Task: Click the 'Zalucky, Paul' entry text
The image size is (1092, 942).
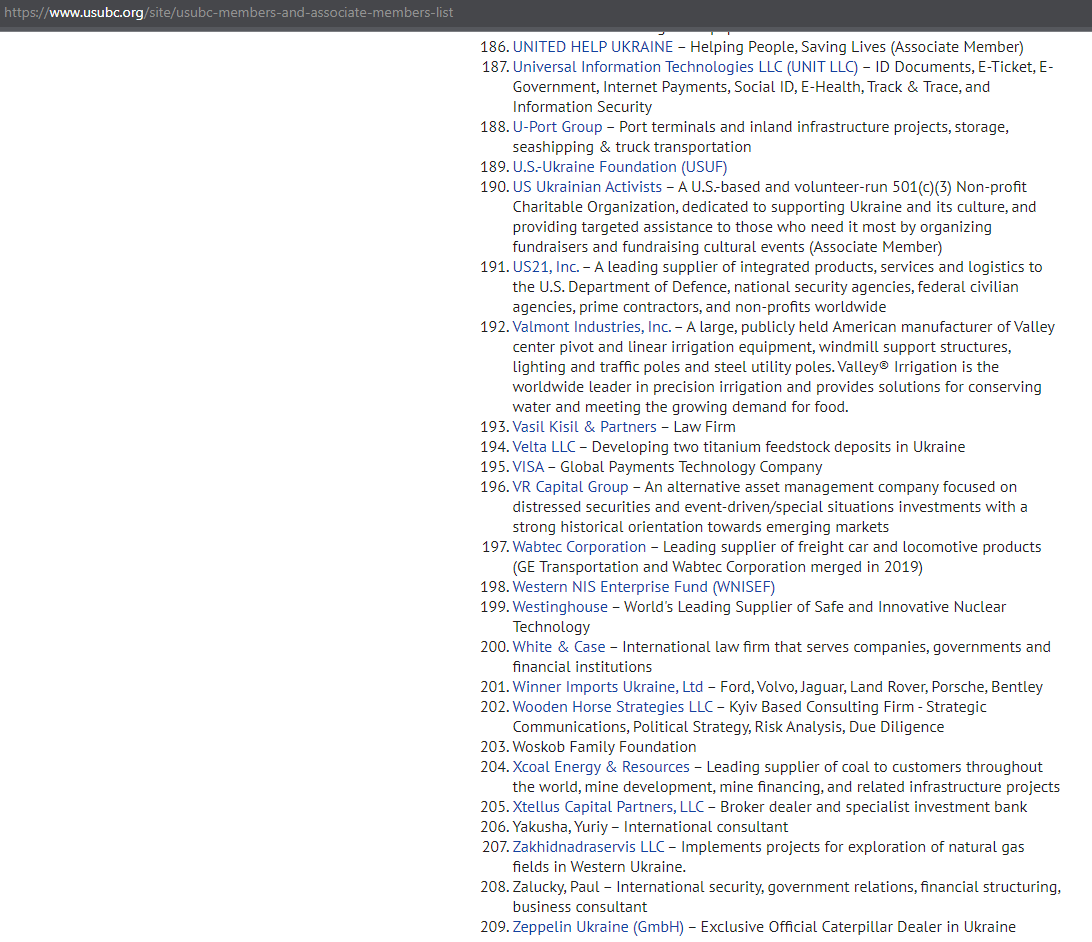Action: click(x=556, y=887)
